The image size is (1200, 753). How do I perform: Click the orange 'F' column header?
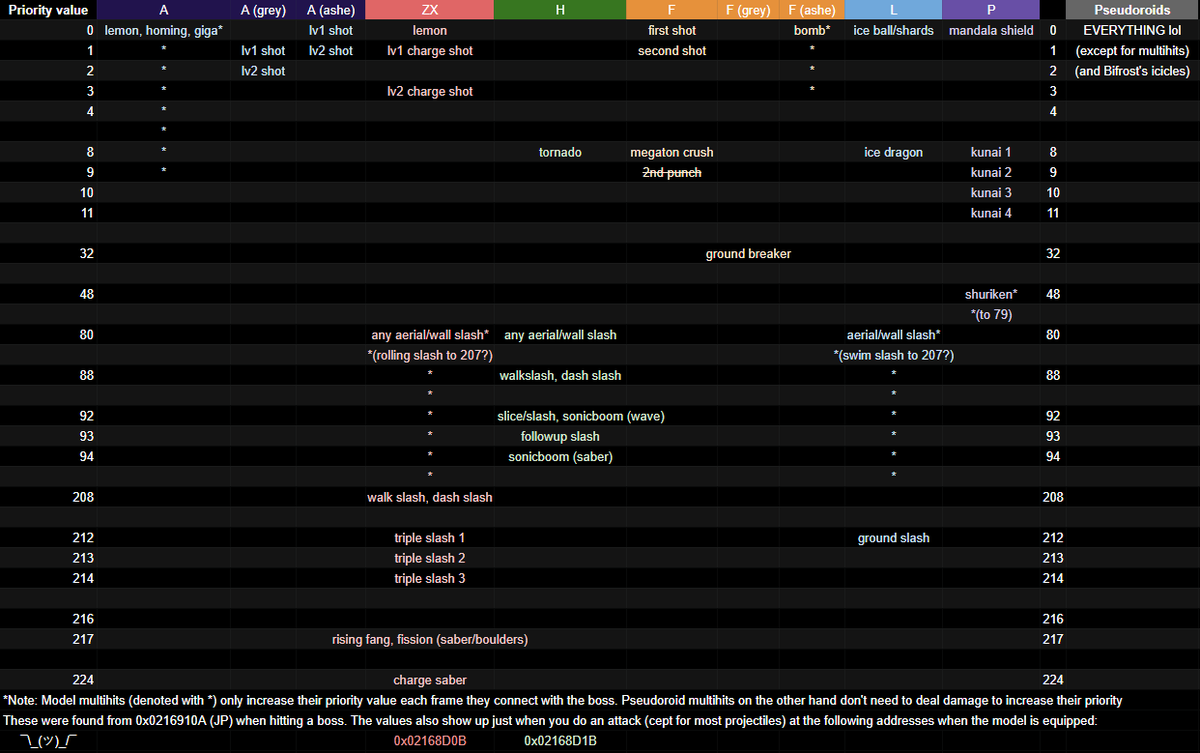pos(672,10)
